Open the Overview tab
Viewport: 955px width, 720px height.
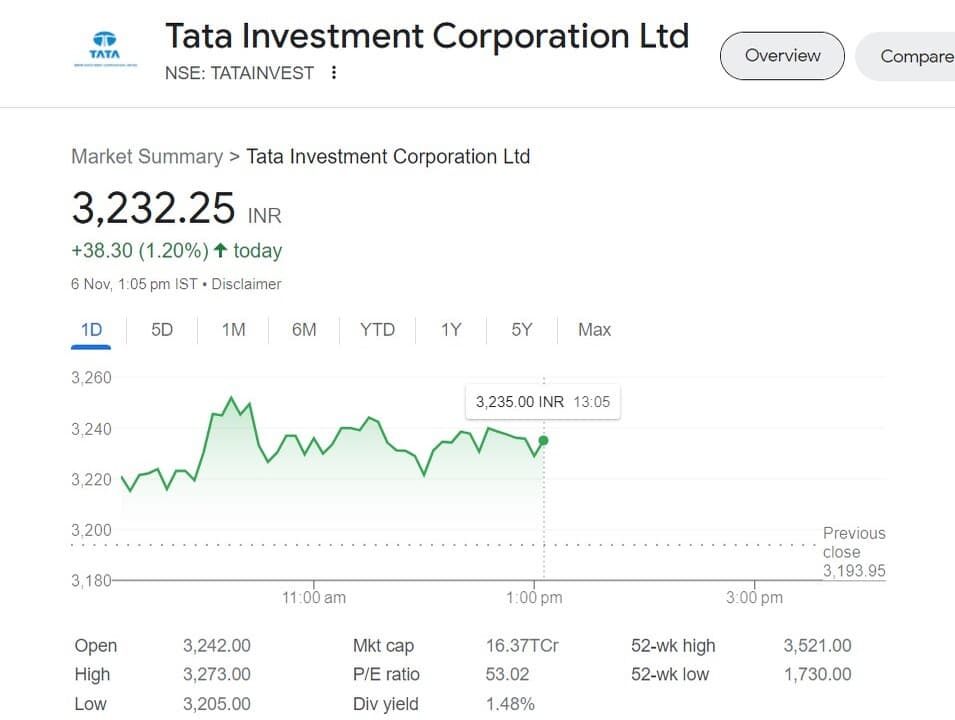tap(782, 56)
